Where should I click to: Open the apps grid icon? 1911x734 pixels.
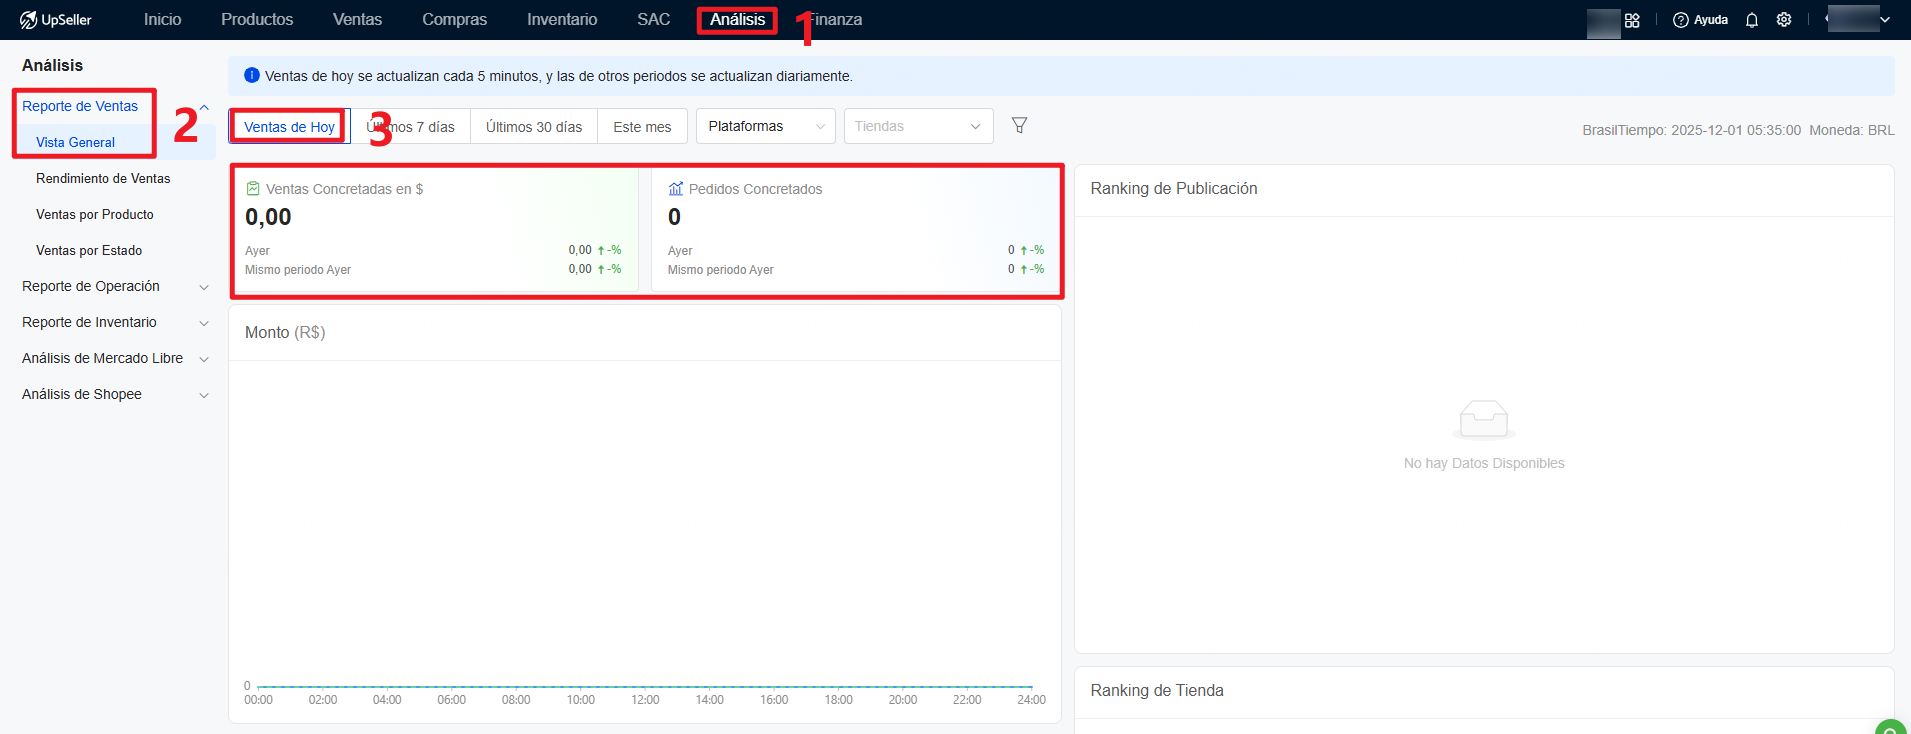point(1632,20)
